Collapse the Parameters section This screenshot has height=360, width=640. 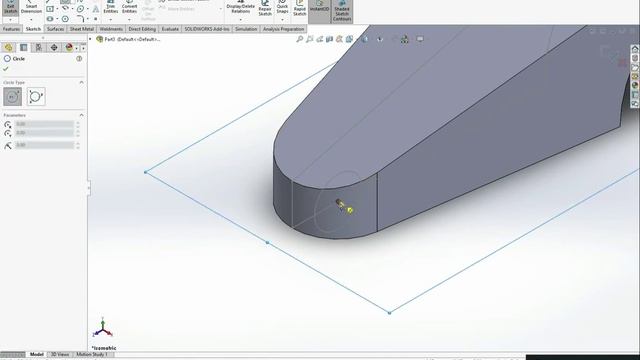pos(81,115)
